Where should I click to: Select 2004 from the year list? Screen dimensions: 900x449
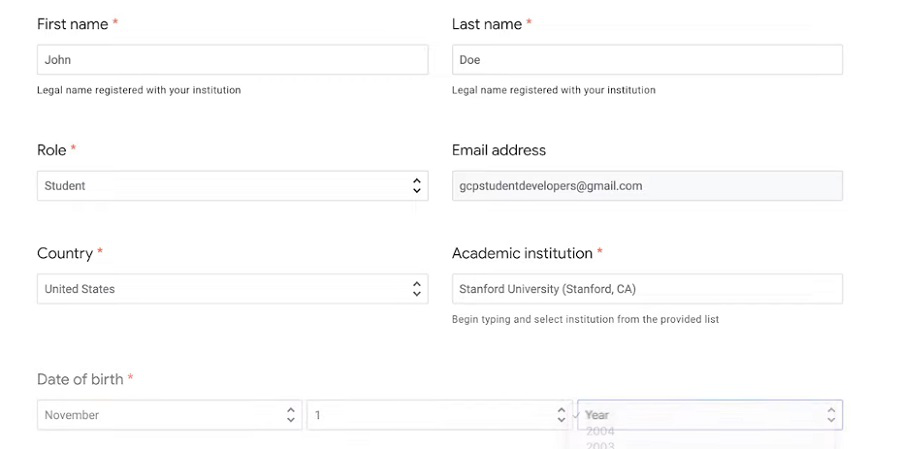(601, 432)
